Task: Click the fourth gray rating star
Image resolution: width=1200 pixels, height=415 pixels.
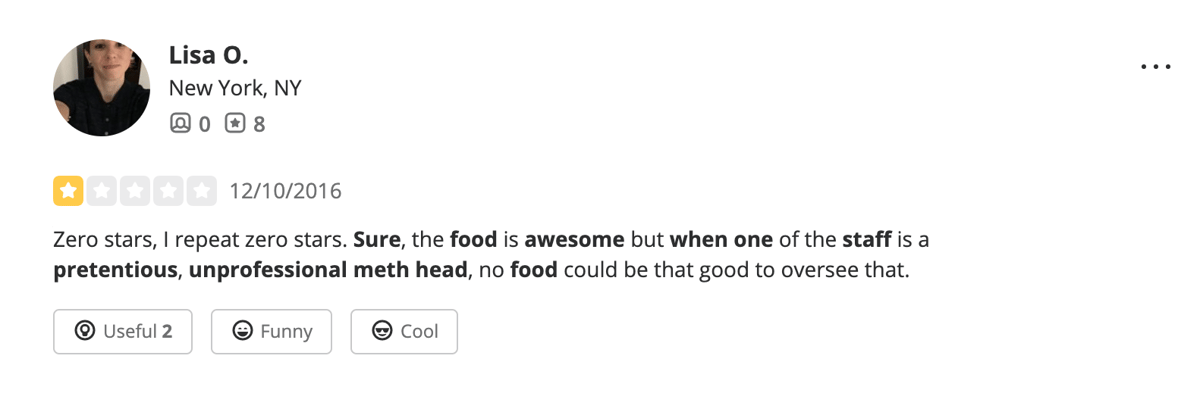Action: click(x=168, y=190)
